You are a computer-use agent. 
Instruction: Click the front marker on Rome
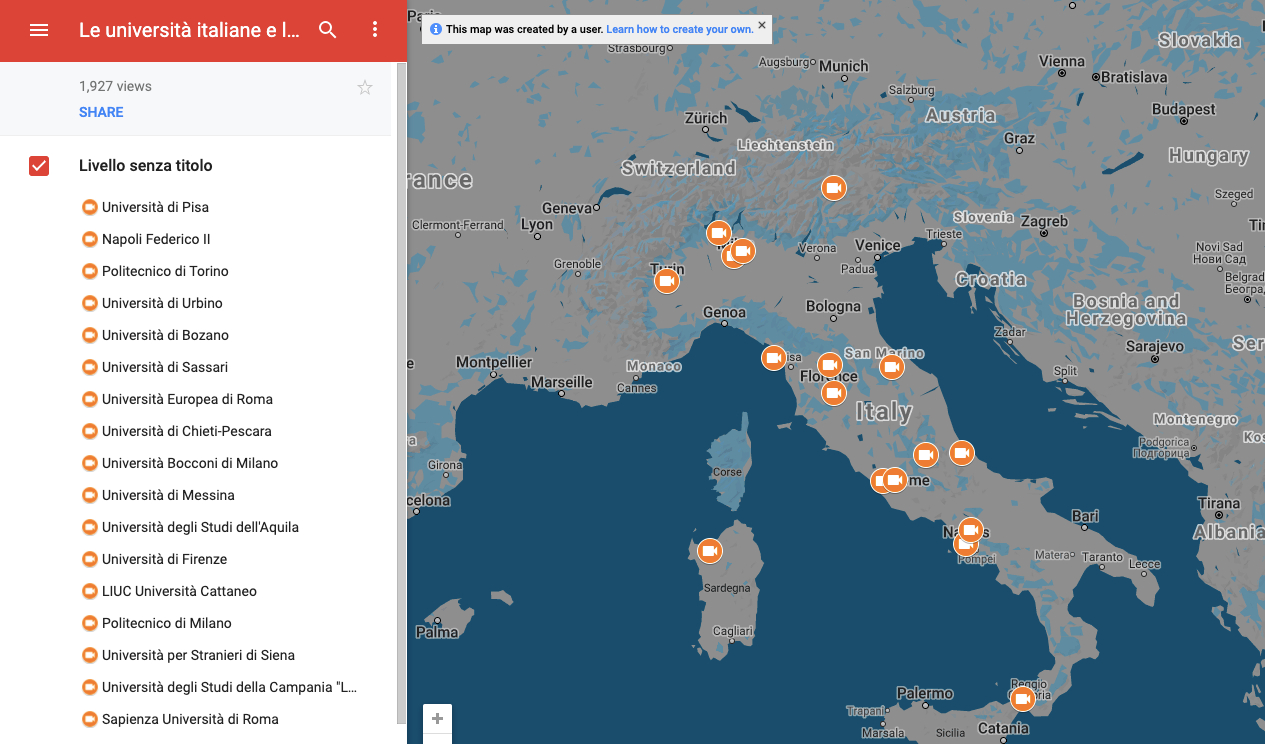coord(895,481)
